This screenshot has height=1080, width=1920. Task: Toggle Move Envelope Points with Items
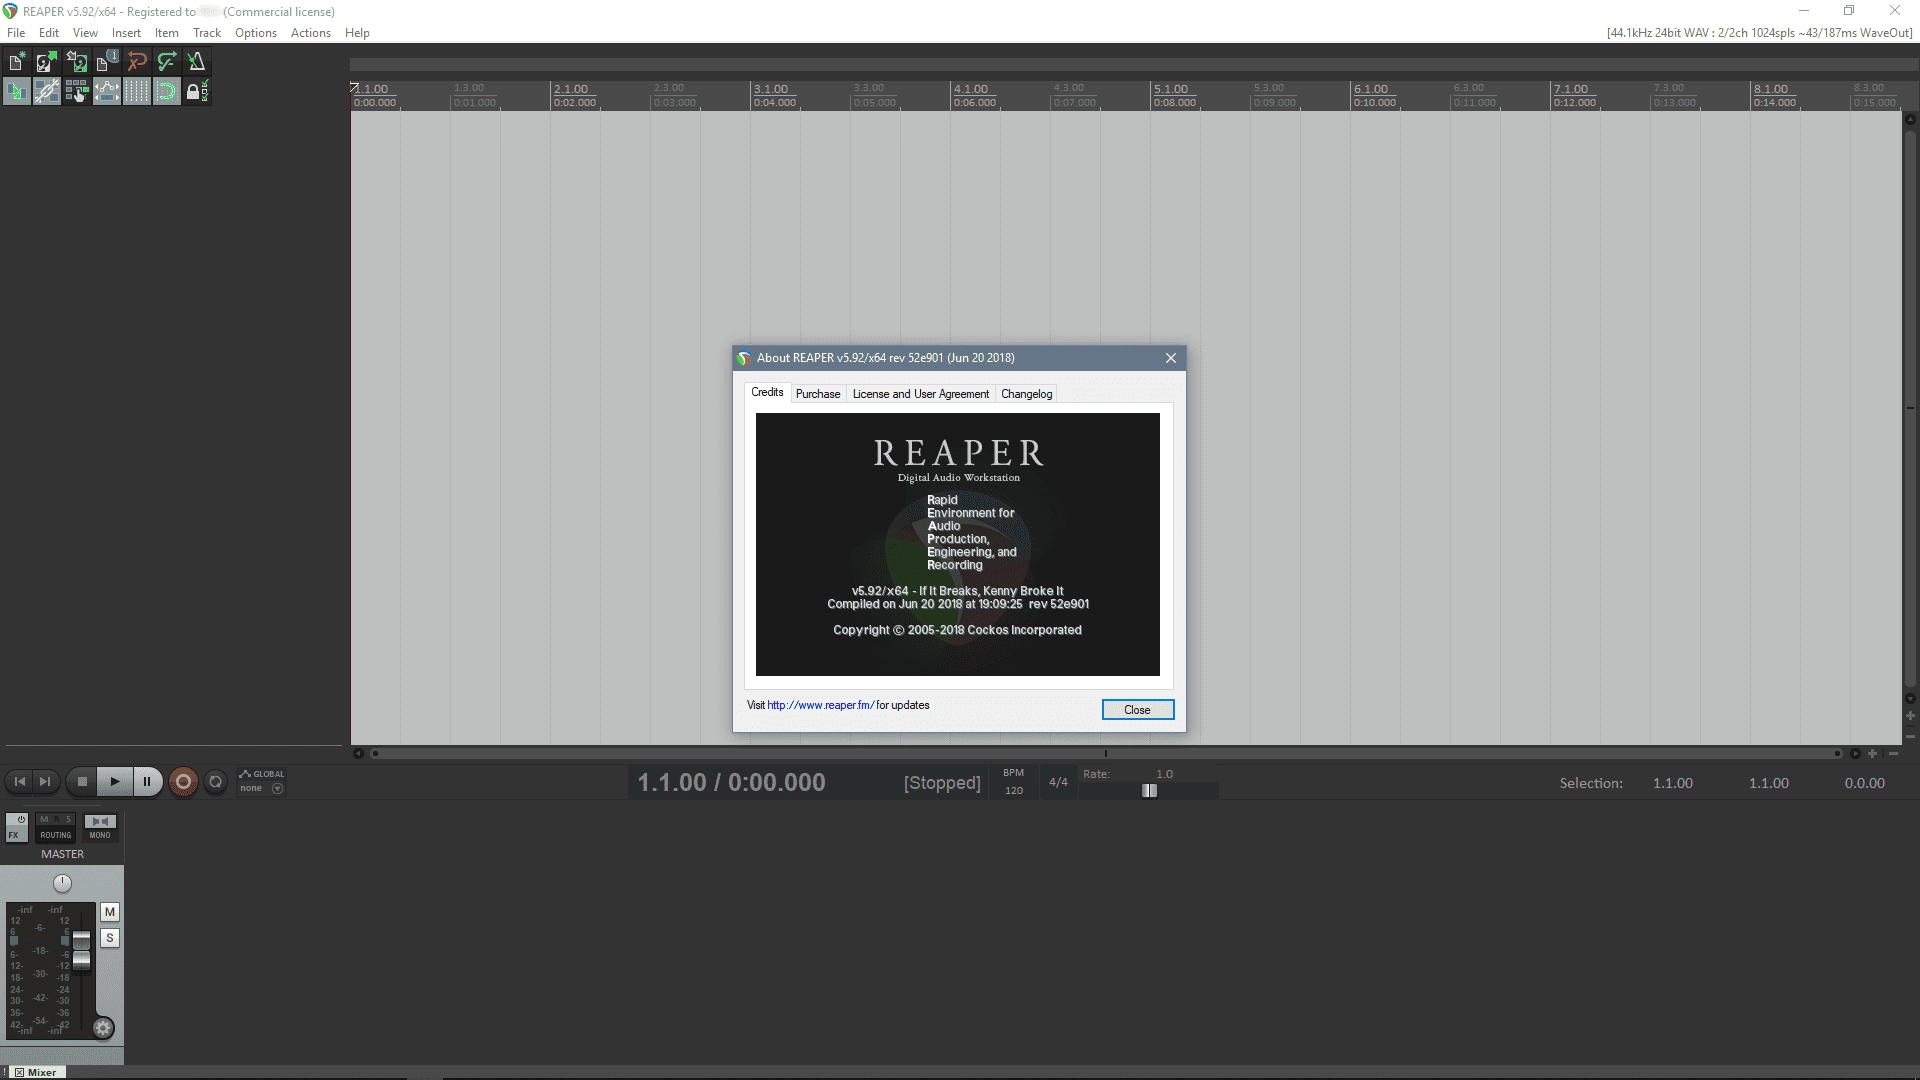click(106, 92)
